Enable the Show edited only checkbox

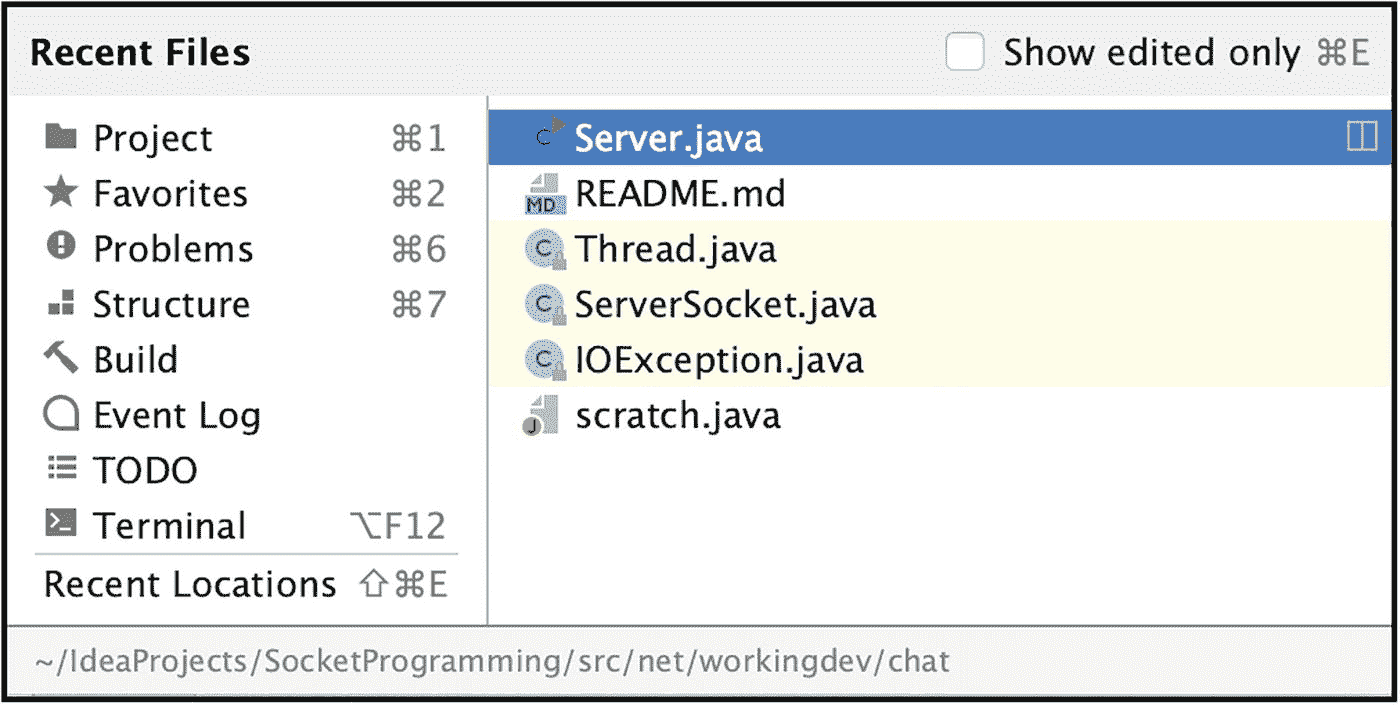pos(965,52)
